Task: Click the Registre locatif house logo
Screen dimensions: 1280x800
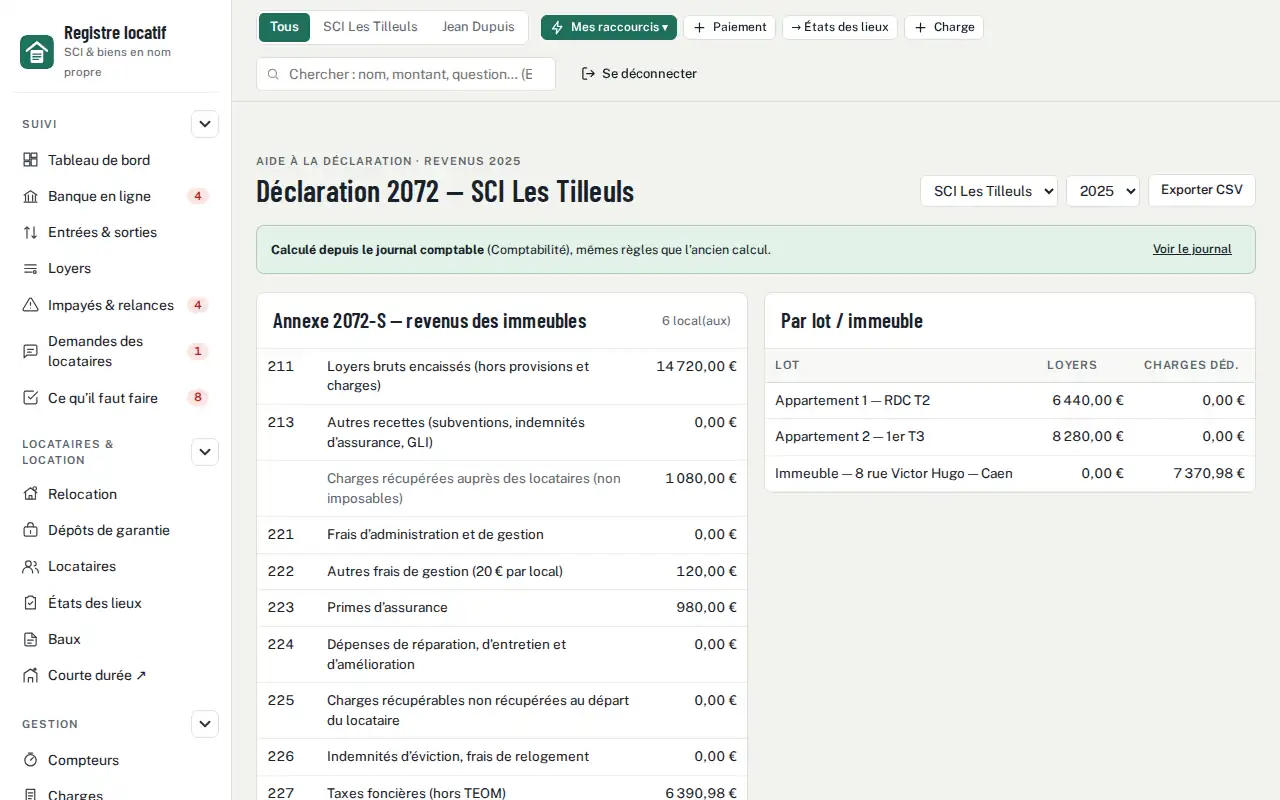Action: (x=37, y=52)
